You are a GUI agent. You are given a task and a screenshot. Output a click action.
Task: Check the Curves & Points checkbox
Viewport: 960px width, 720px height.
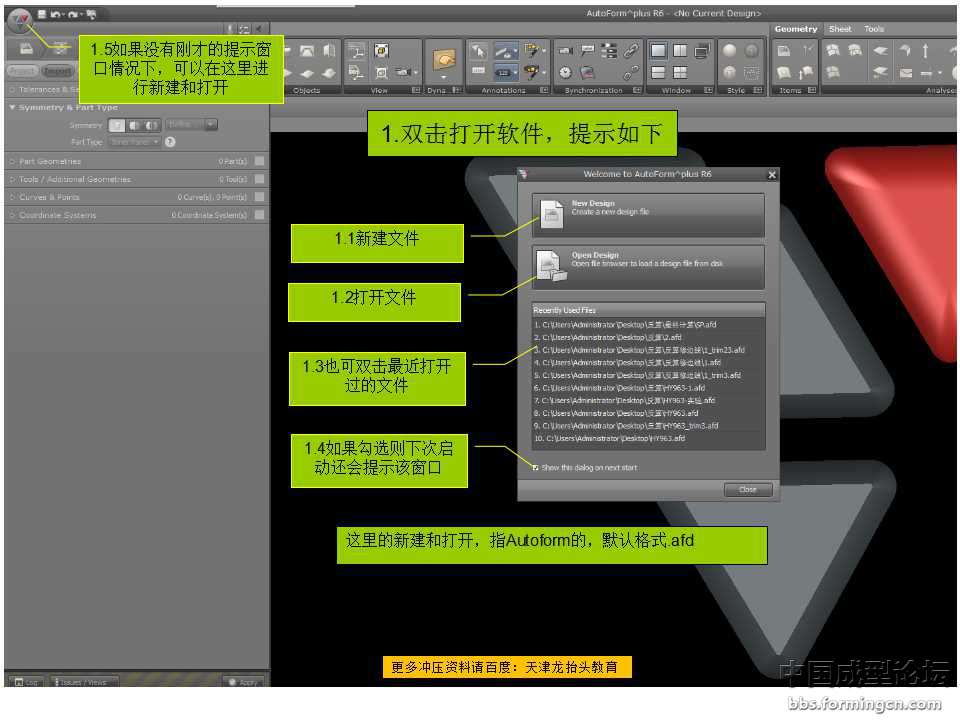[x=259, y=197]
